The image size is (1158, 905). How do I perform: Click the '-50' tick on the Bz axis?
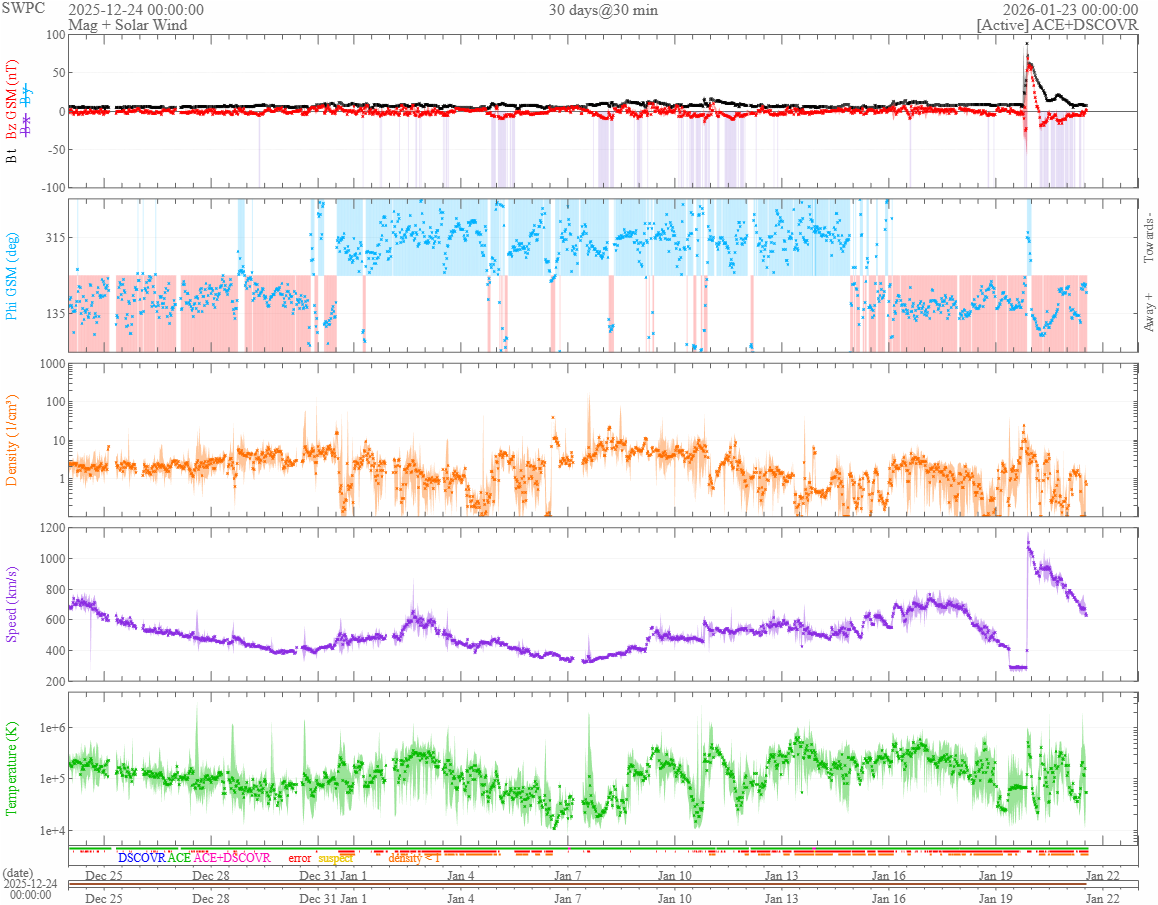[x=55, y=149]
